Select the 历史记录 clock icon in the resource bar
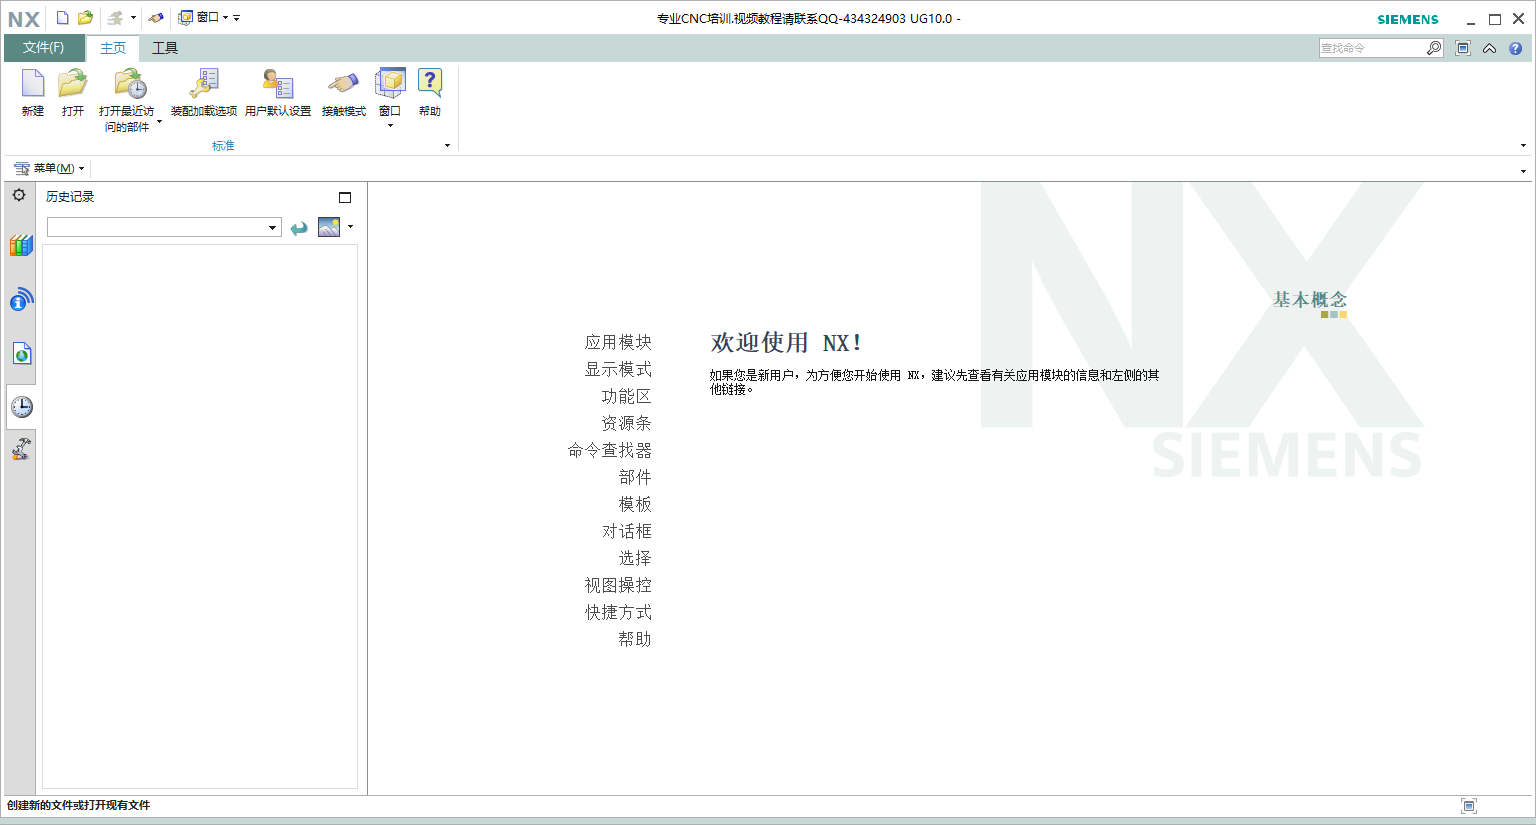1536x825 pixels. (20, 406)
